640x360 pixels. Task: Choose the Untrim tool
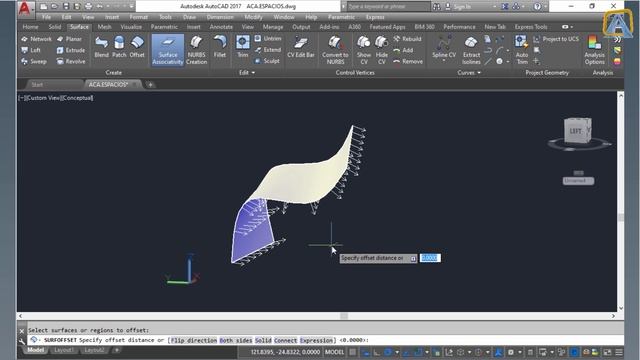click(268, 38)
